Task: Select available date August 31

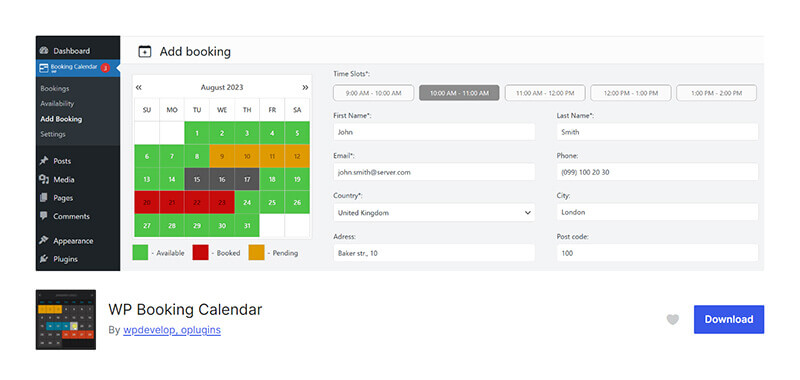Action: pyautogui.click(x=247, y=225)
